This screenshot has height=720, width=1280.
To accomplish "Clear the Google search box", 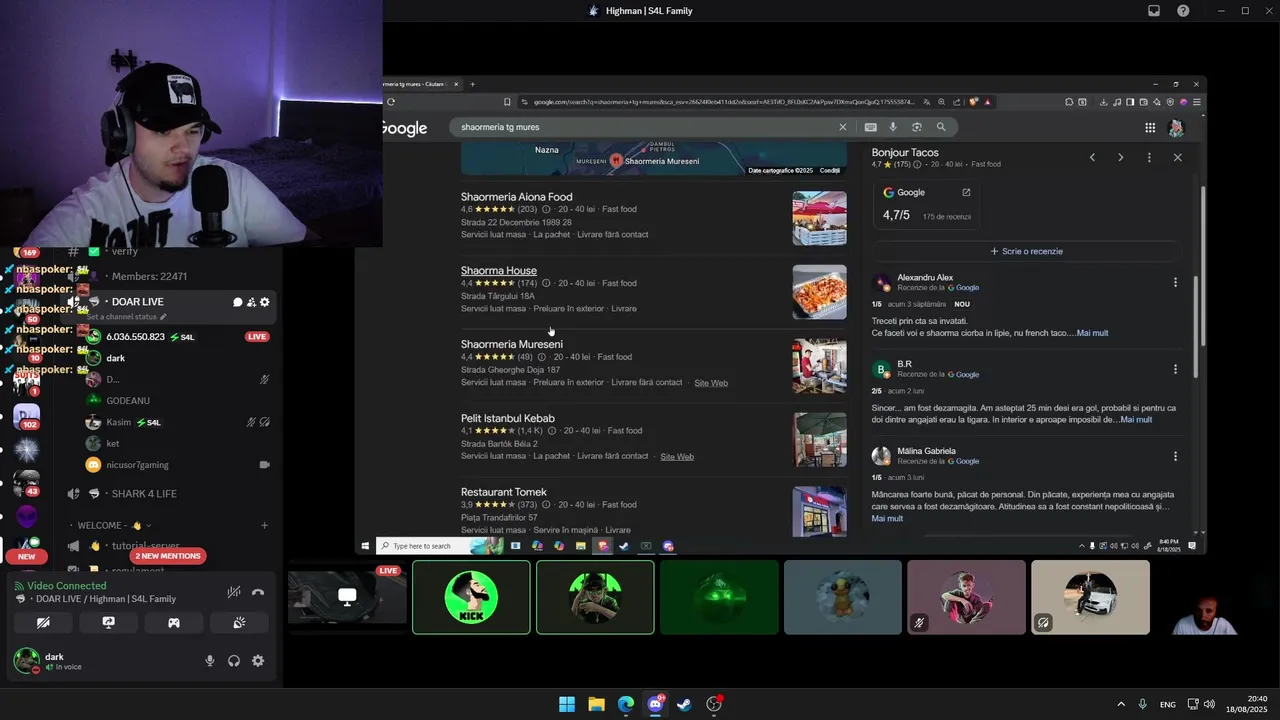I will pos(842,127).
